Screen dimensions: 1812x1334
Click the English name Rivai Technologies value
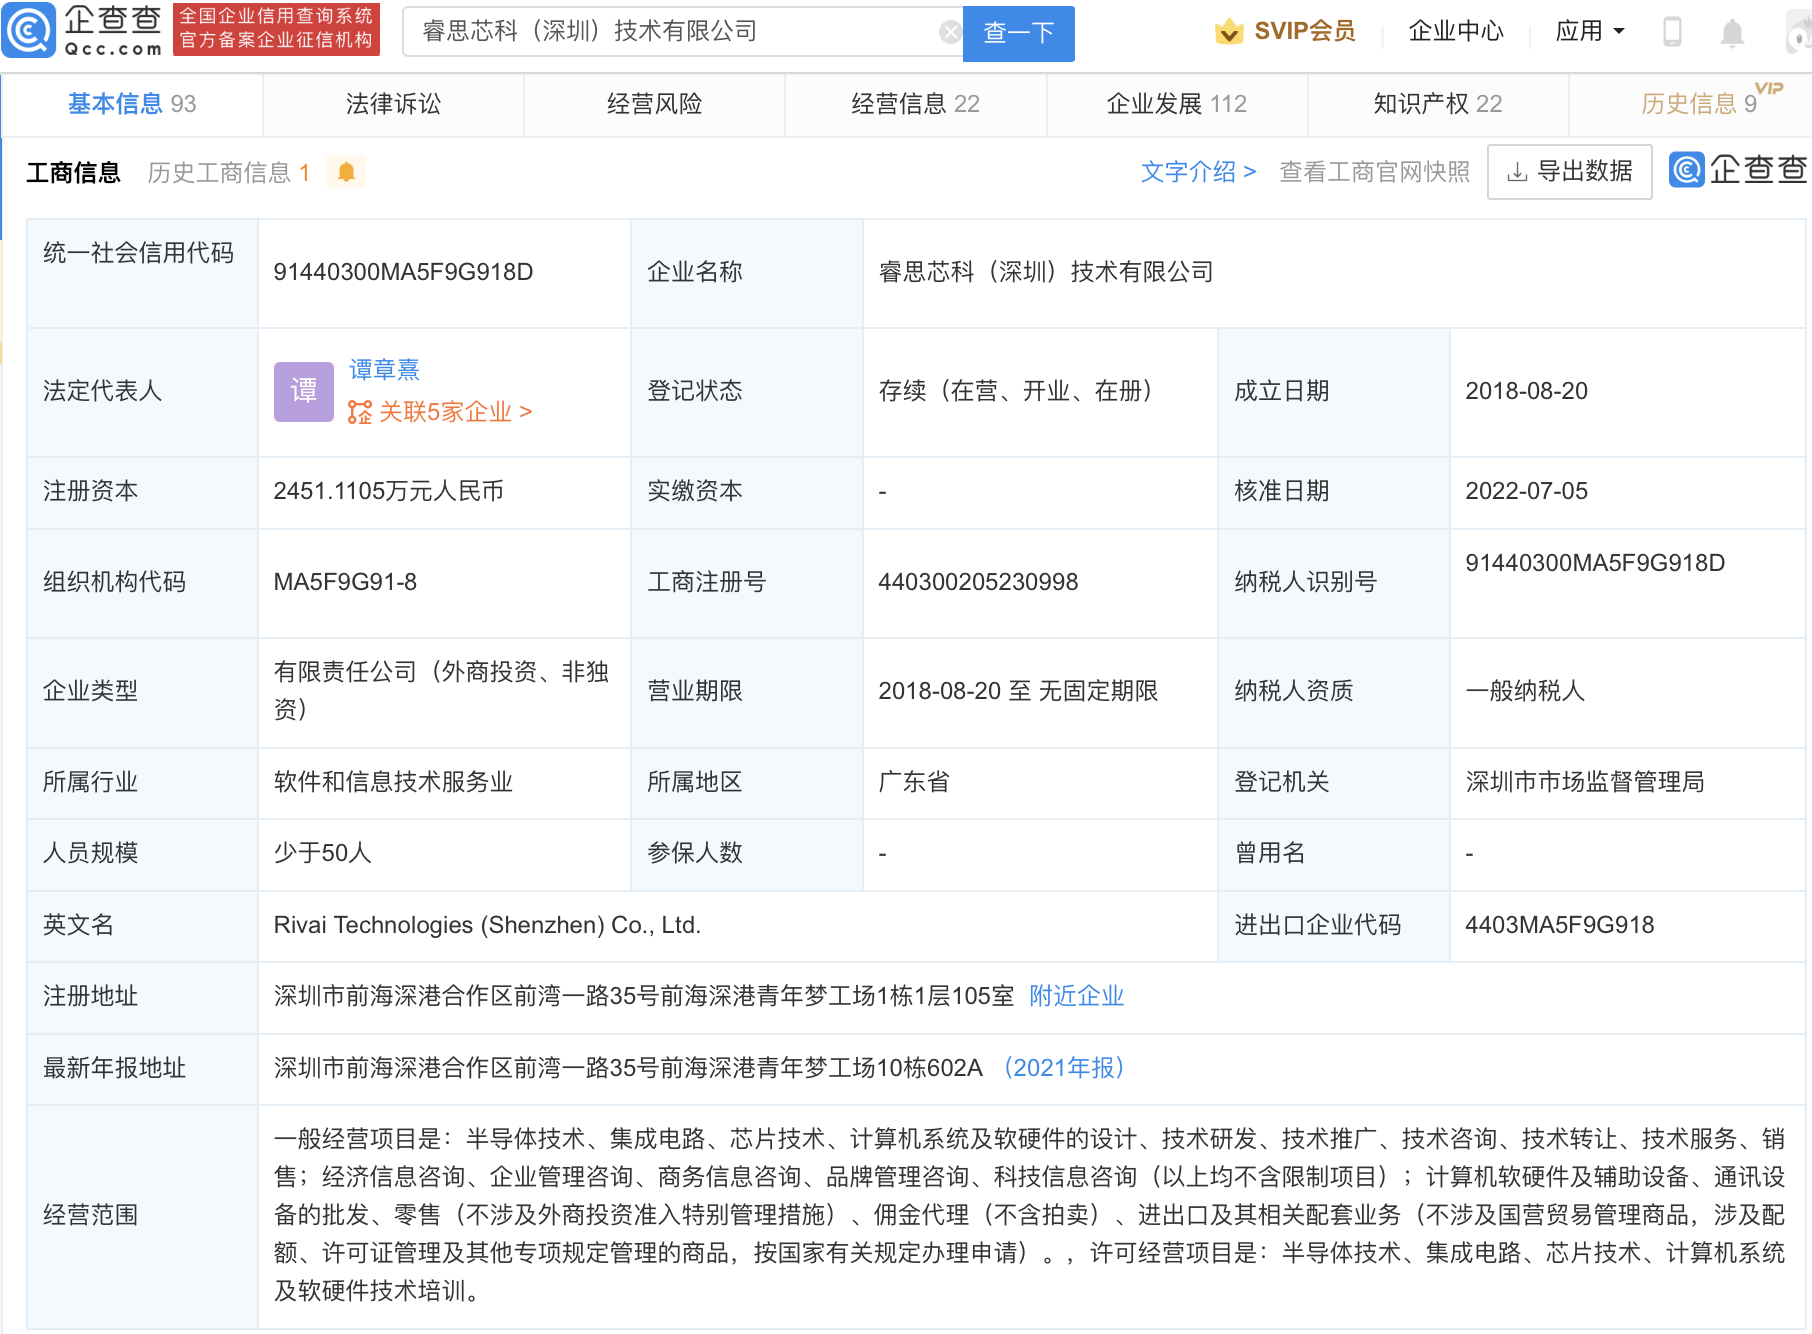click(487, 925)
